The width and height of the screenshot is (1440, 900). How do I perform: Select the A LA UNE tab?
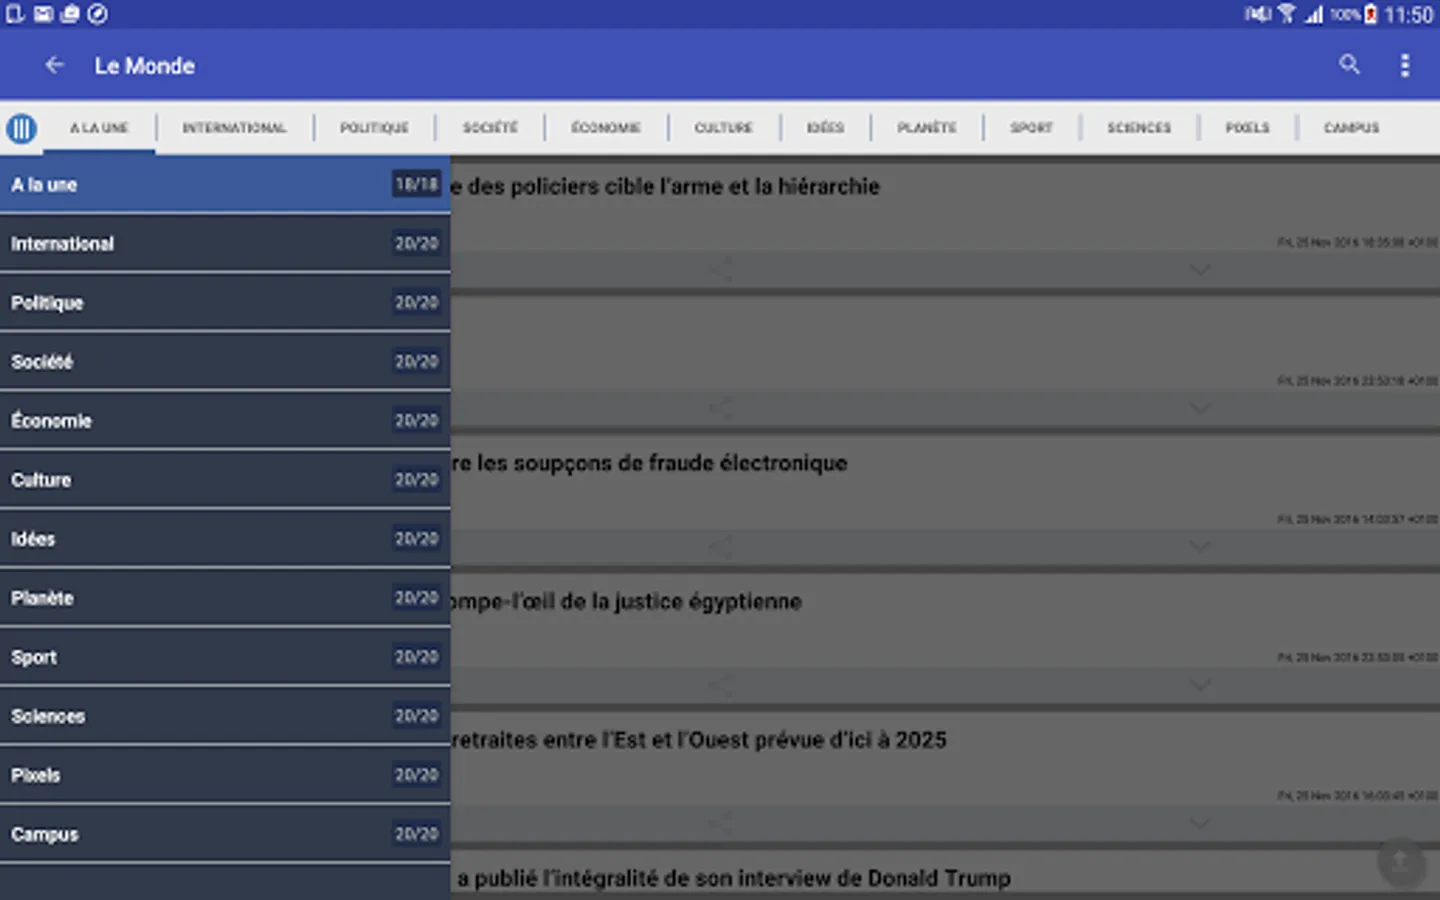point(99,128)
